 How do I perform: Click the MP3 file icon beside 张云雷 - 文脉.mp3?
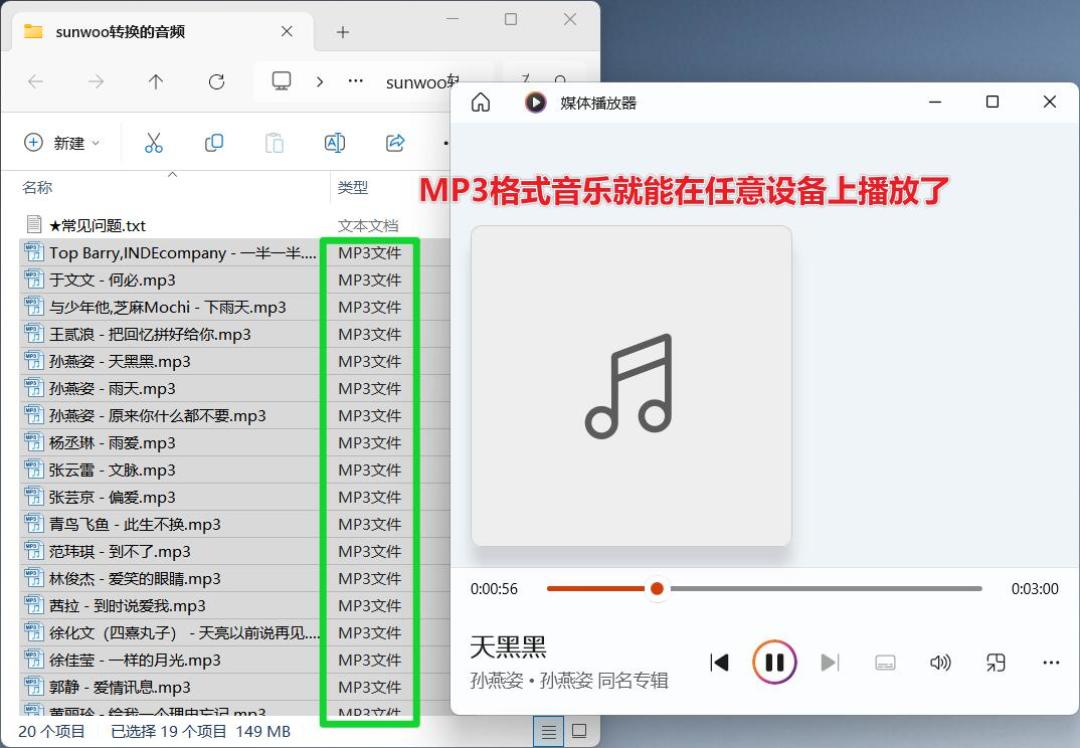tap(34, 470)
